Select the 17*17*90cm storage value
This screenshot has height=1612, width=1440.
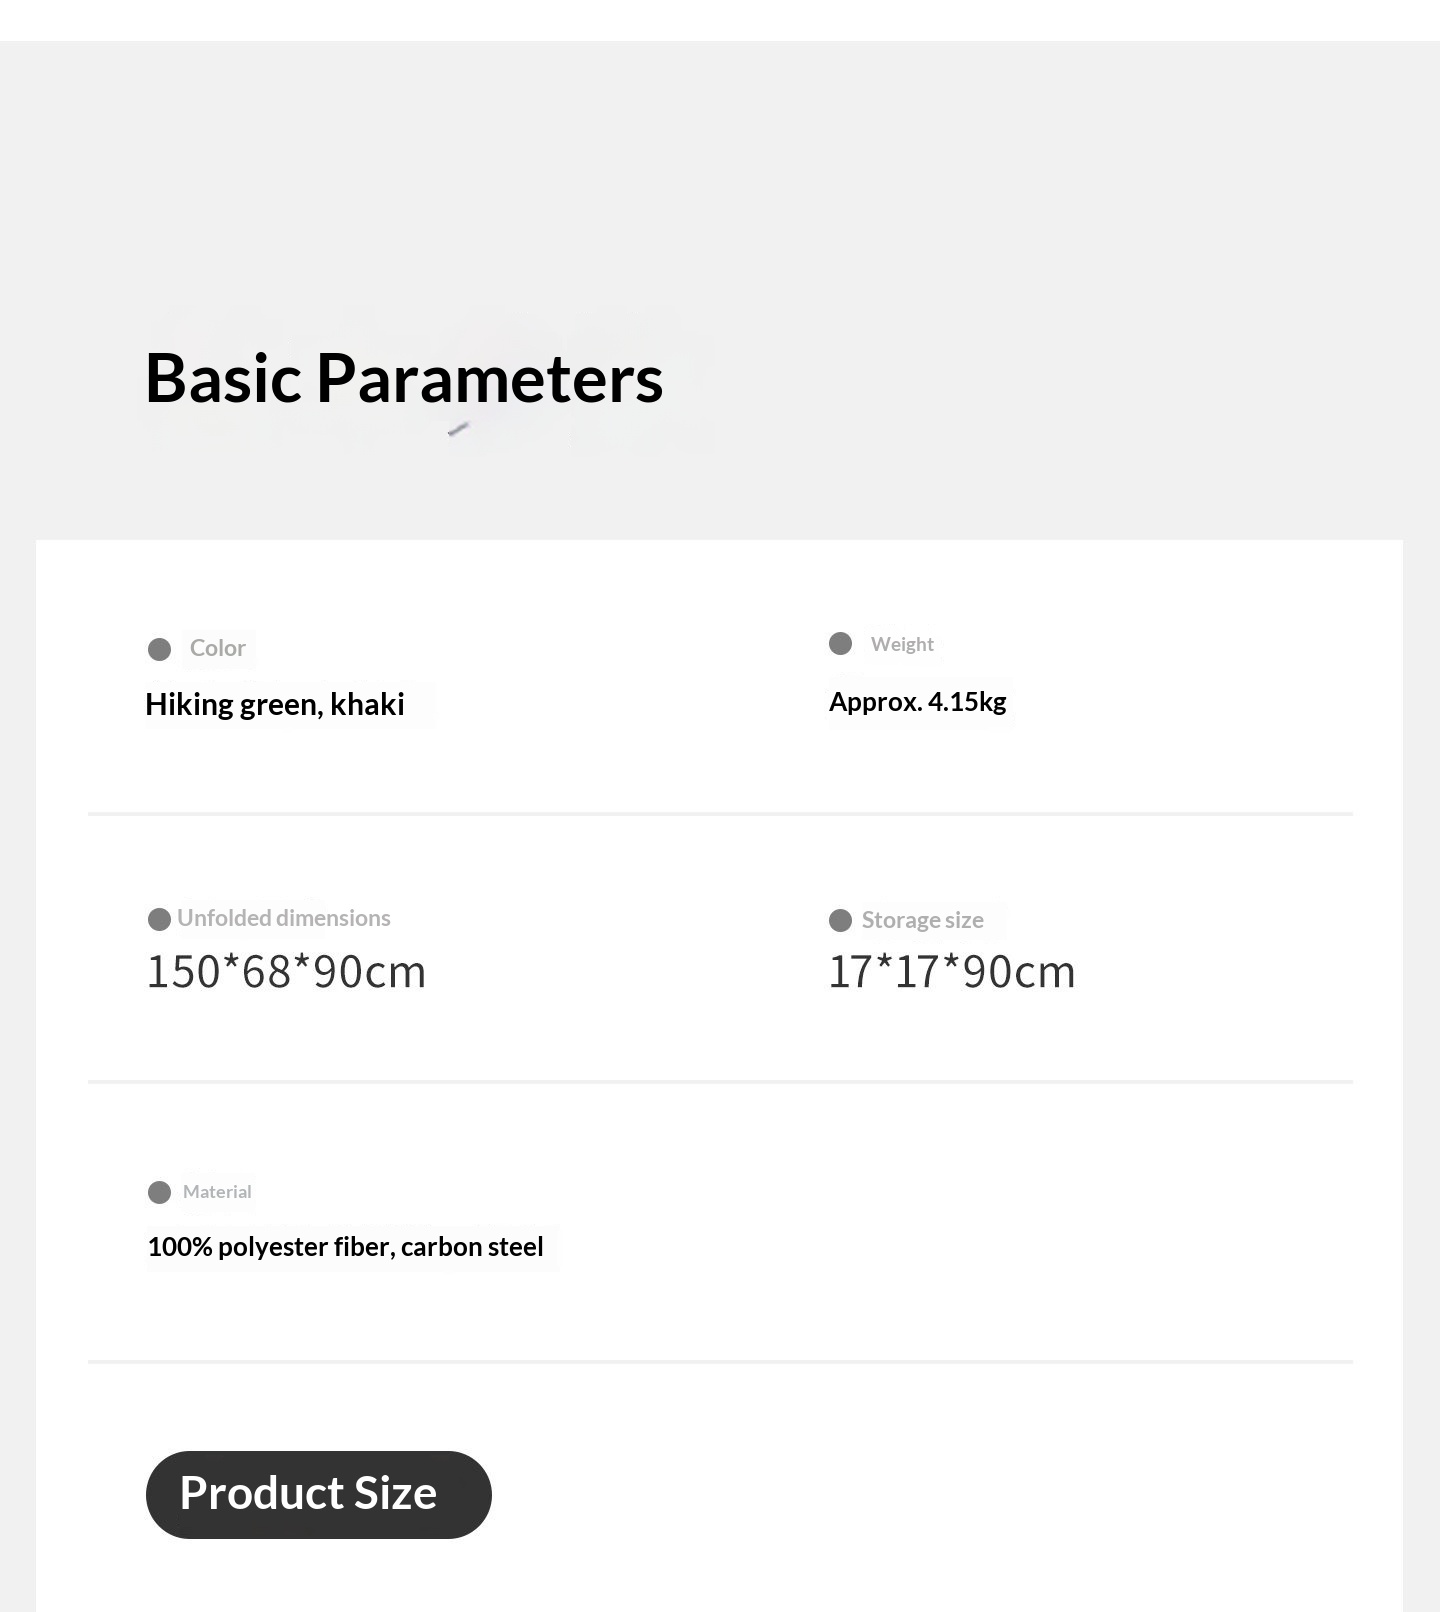[x=951, y=972]
